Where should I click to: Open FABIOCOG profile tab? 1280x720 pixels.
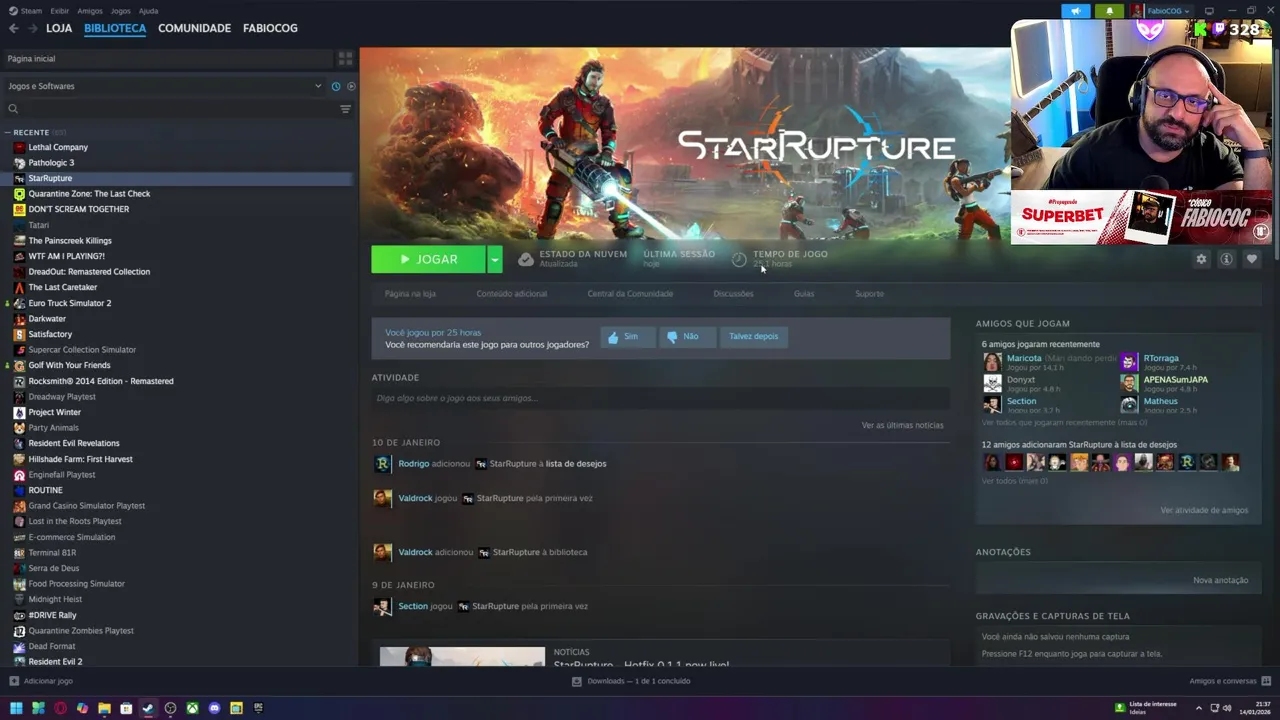[270, 28]
